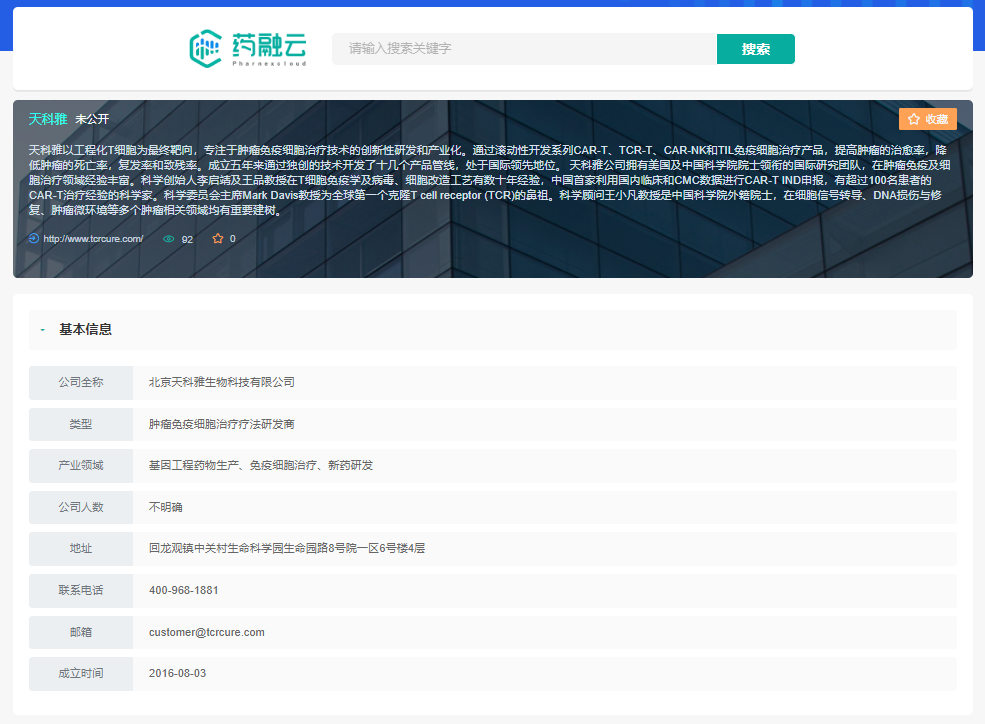The image size is (985, 724).
Task: Click the search keyword input field
Action: pyautogui.click(x=524, y=49)
